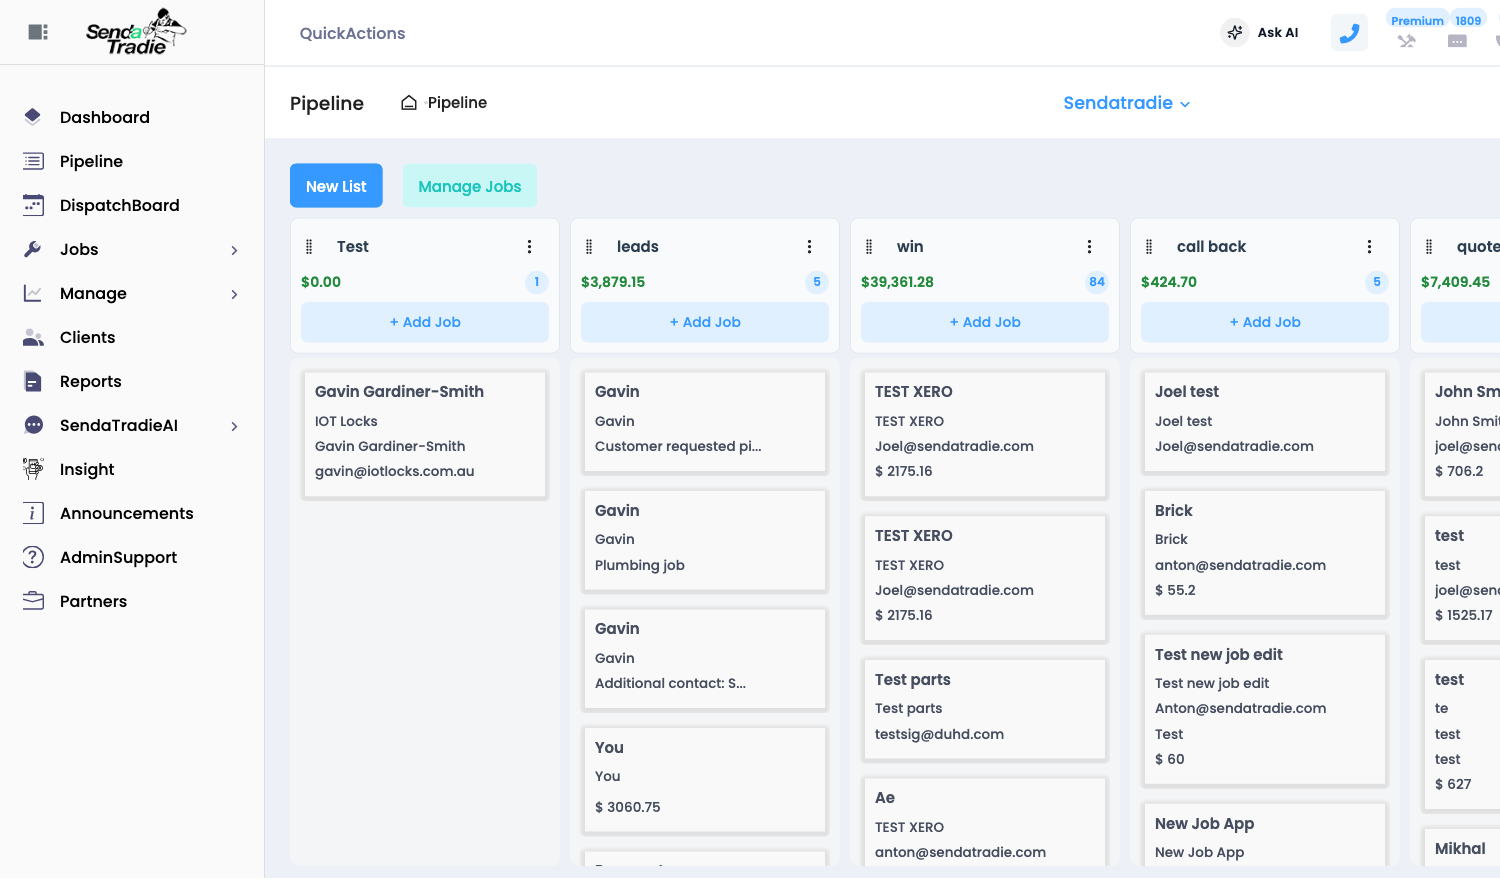Click the Partners briefcase icon
The height and width of the screenshot is (891, 1500).
(33, 601)
